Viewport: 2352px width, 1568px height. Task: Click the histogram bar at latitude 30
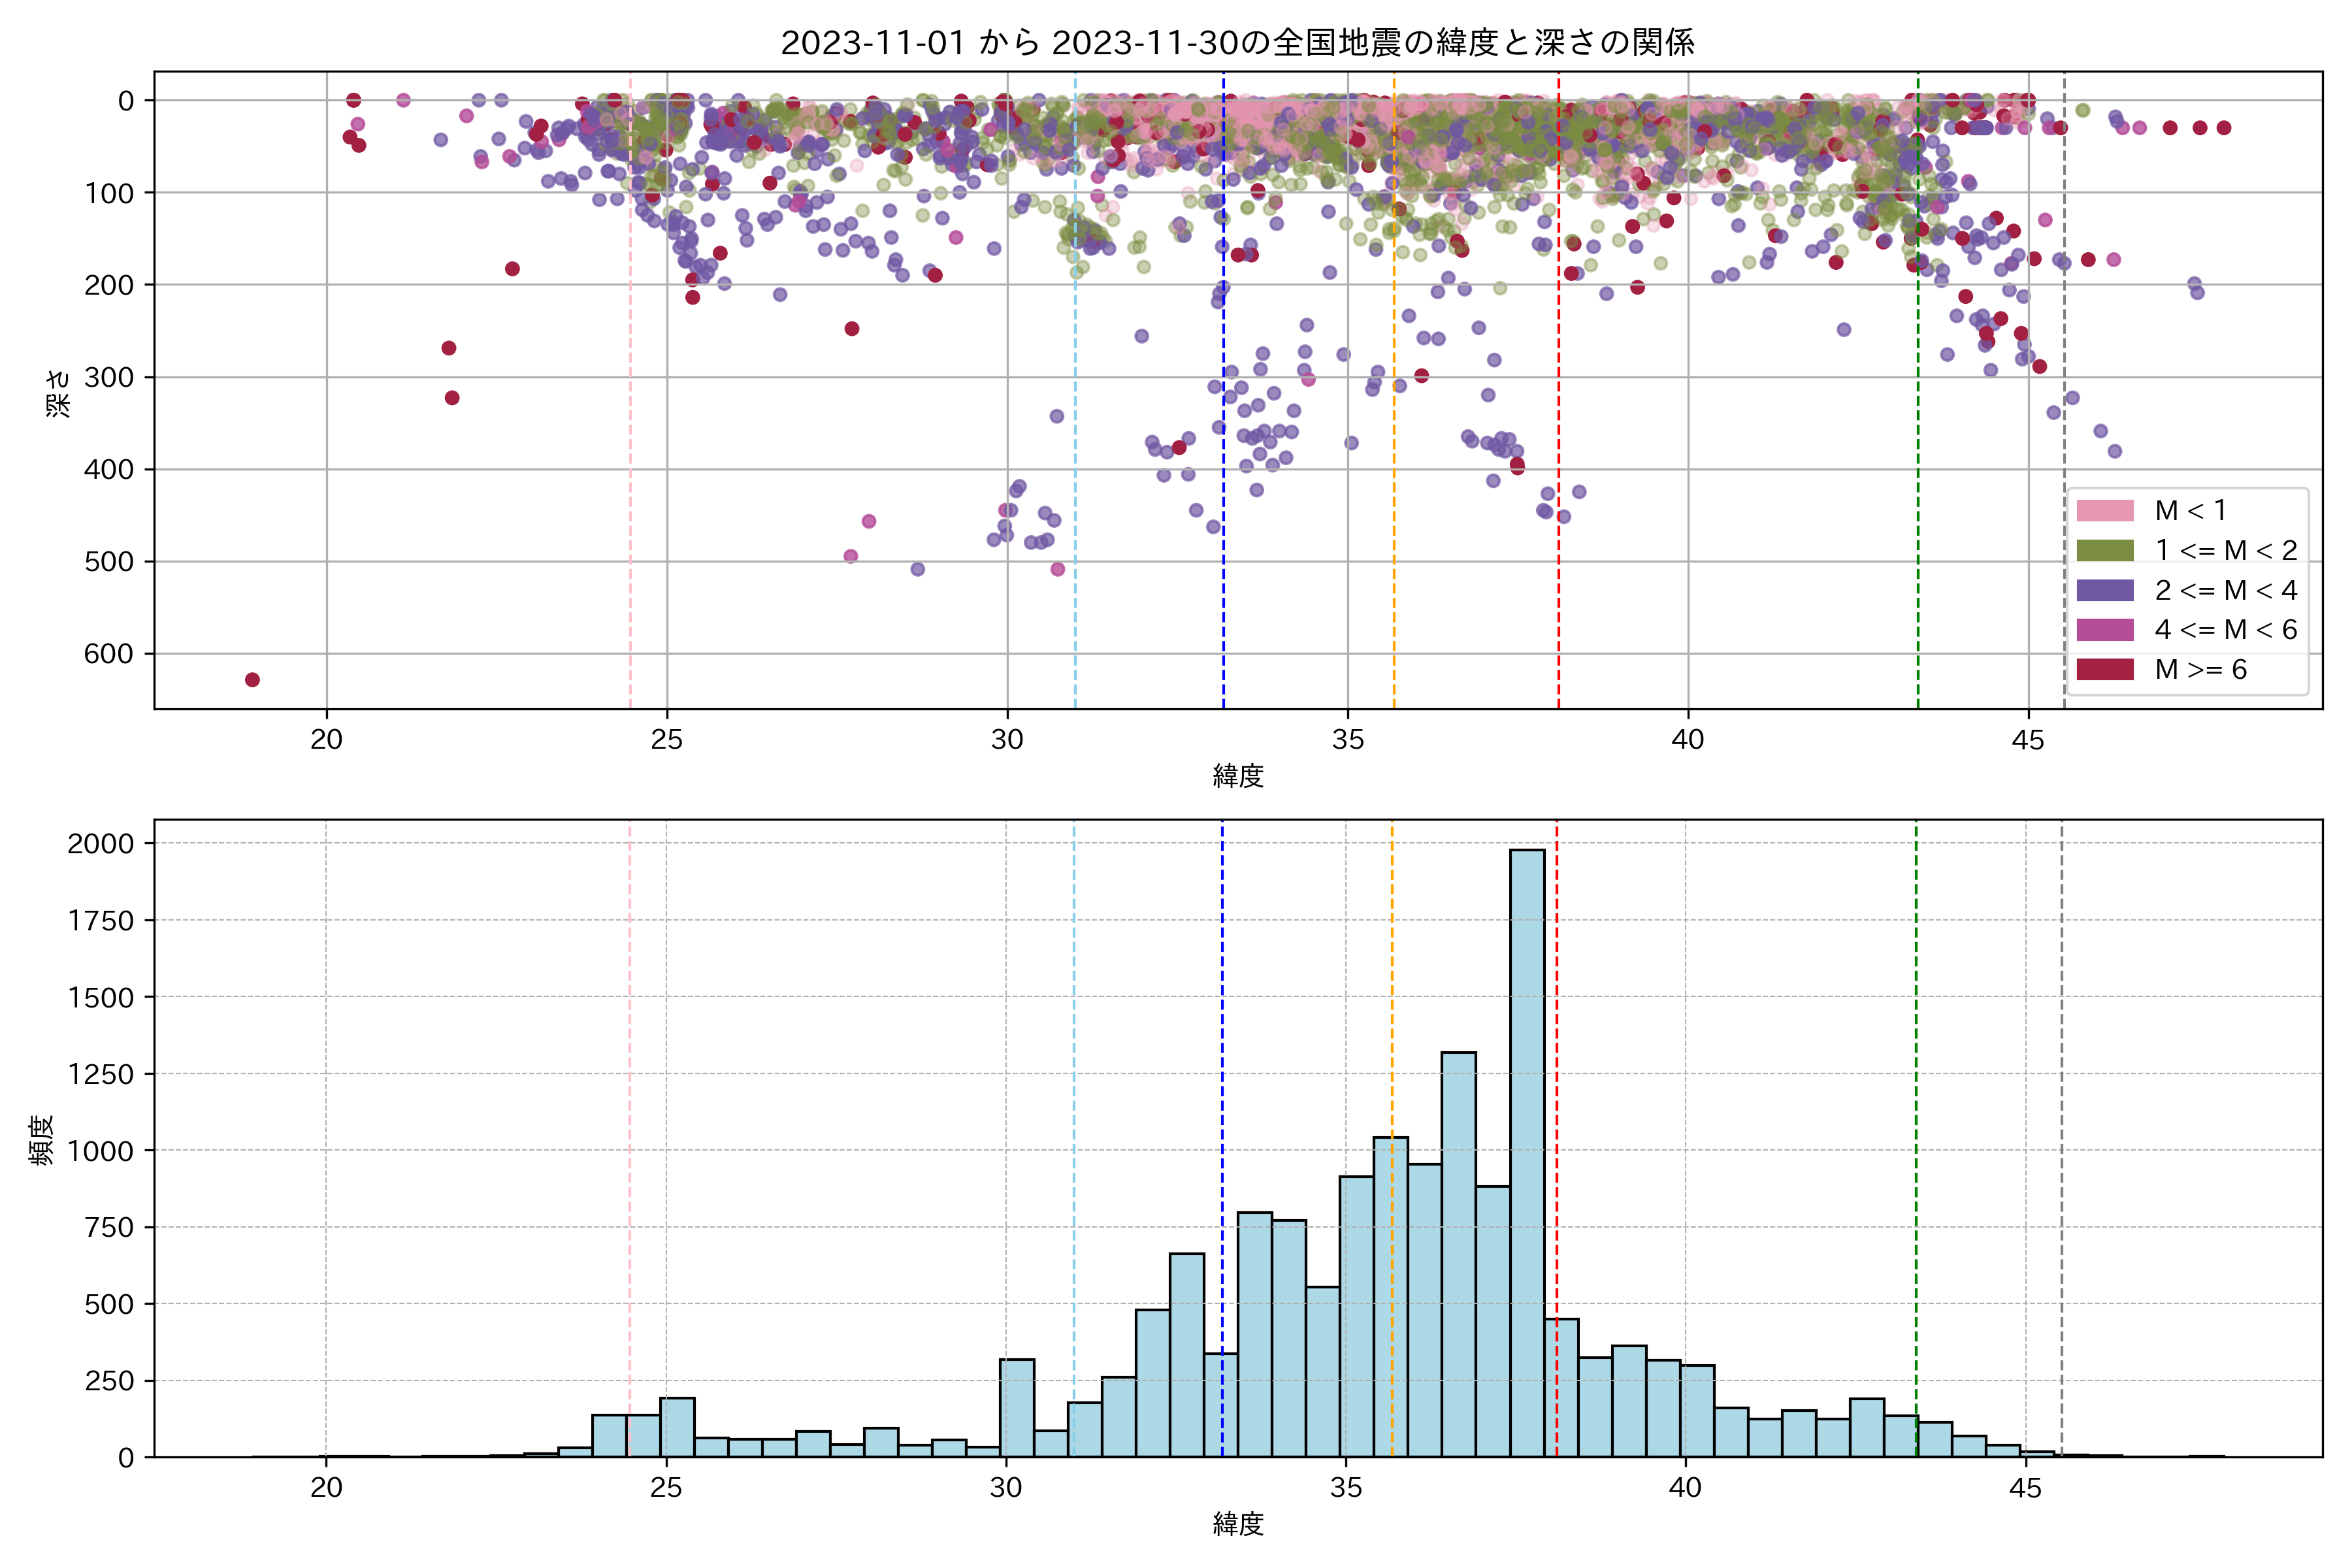point(1017,1407)
